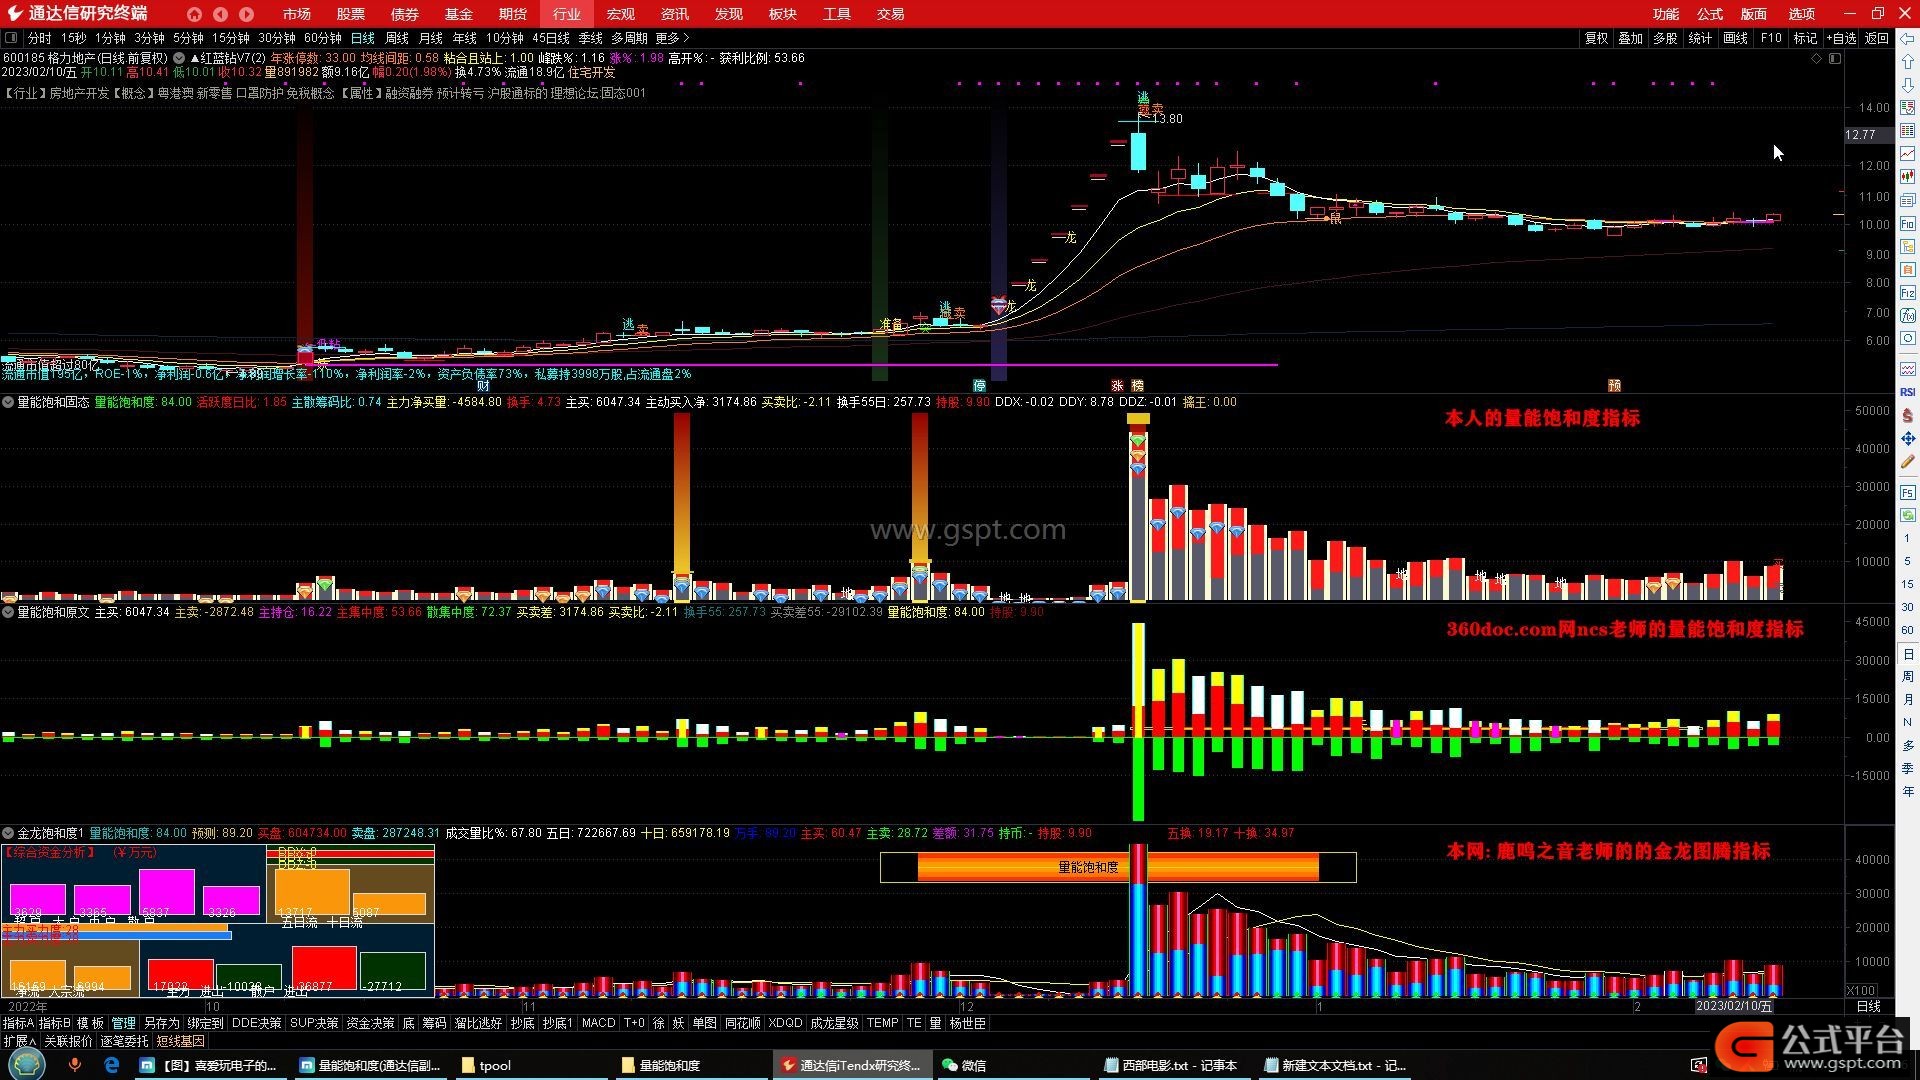Open the 股票 menu

coord(350,14)
